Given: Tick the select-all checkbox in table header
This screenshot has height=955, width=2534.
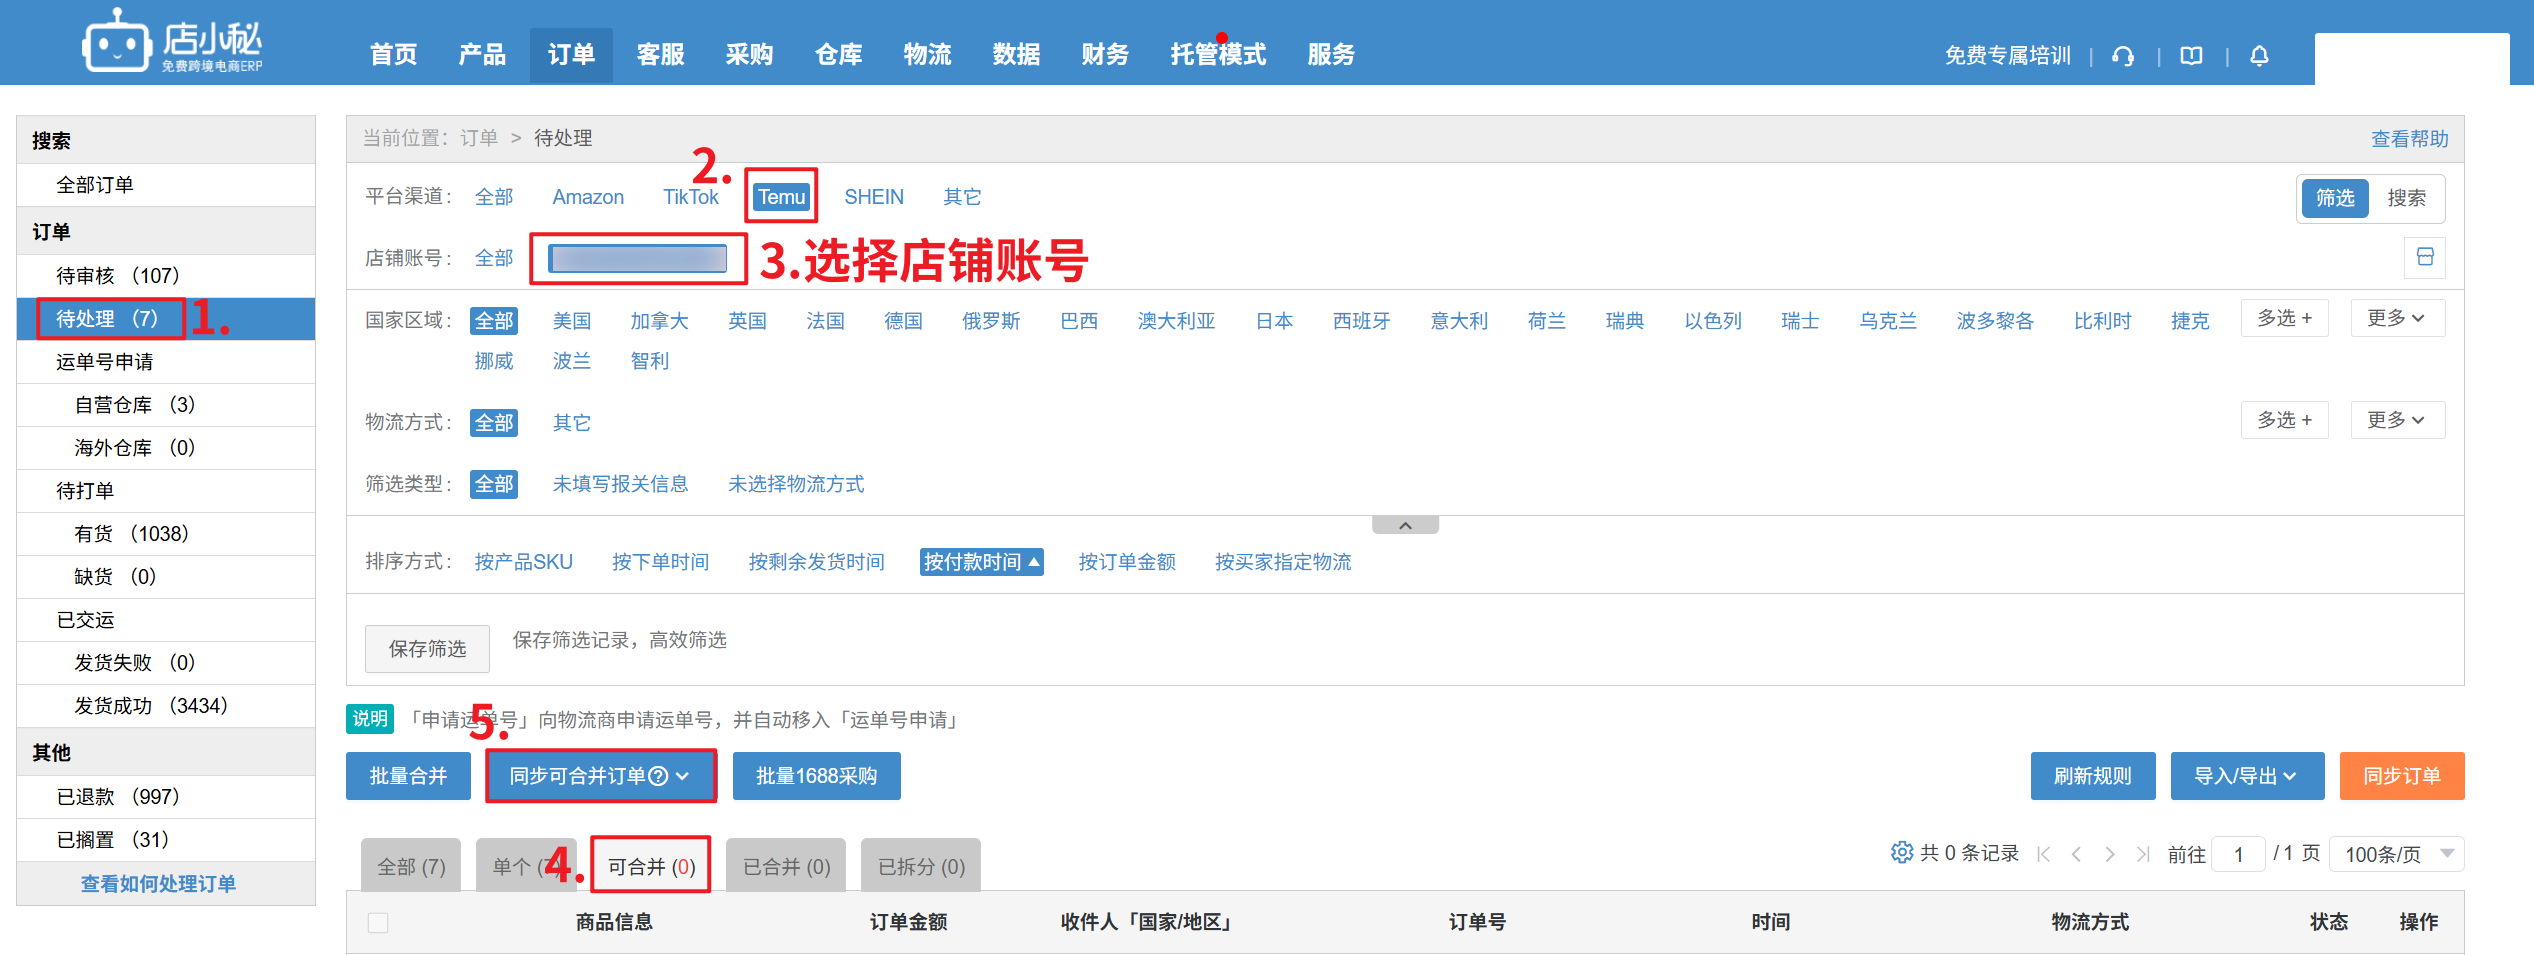Looking at the screenshot, I should 378,922.
